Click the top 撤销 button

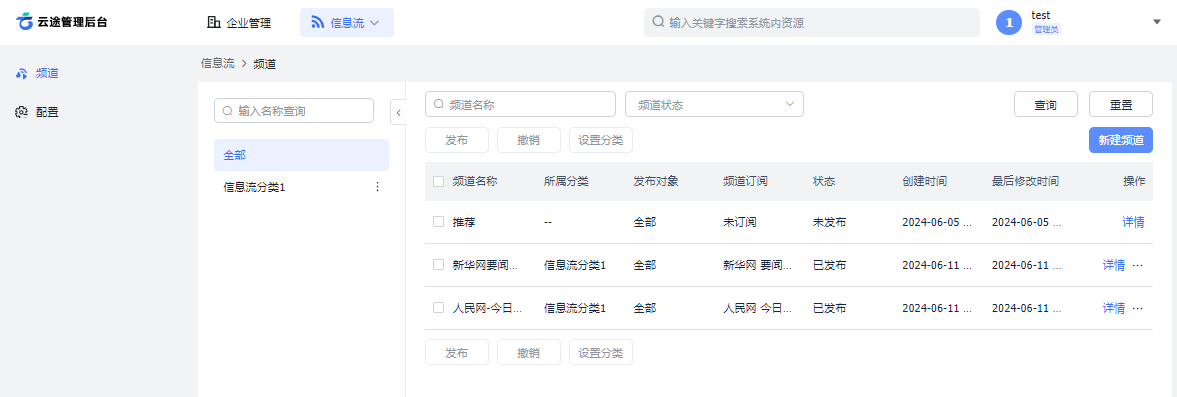point(528,140)
